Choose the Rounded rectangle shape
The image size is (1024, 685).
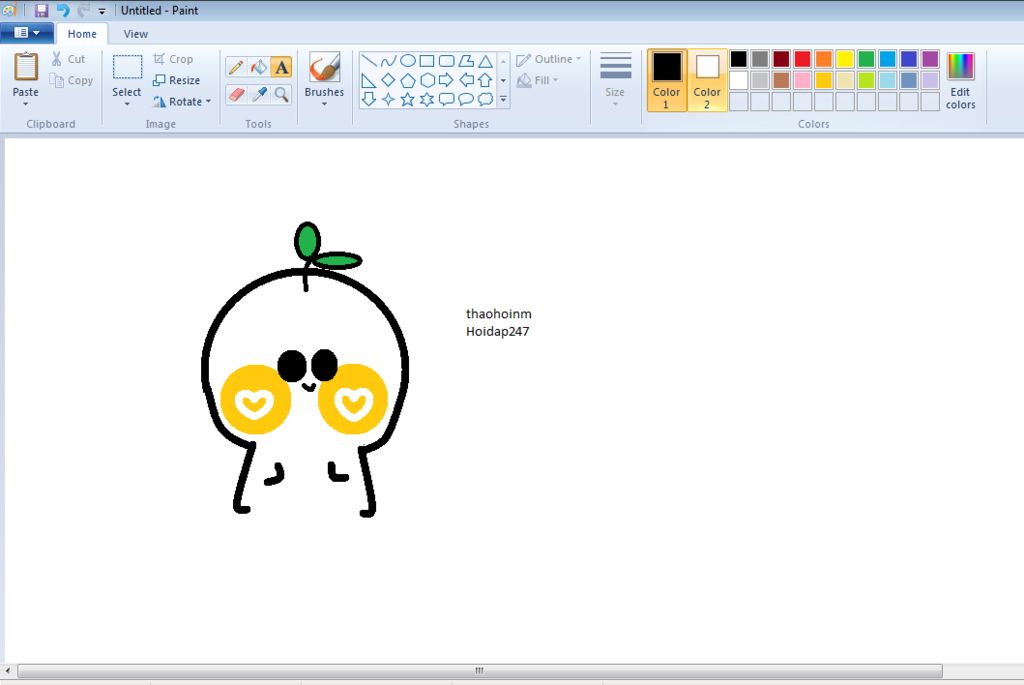click(446, 61)
